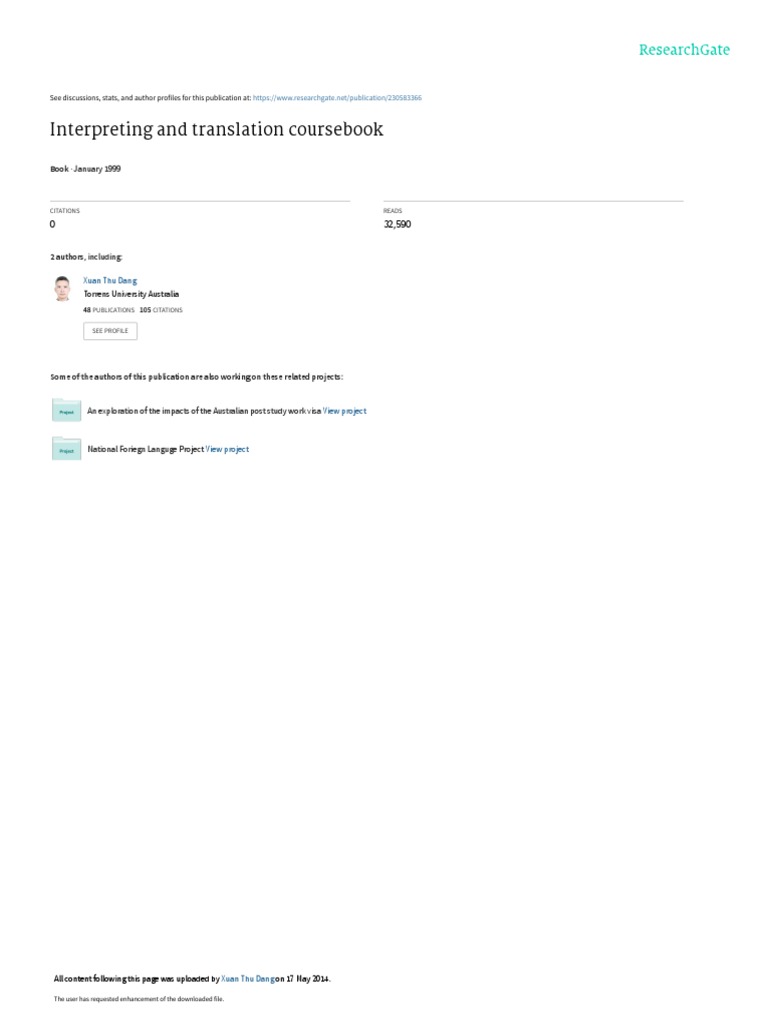768x1024 pixels.
Task: Click the SEE PROFILE button
Action: (x=110, y=331)
